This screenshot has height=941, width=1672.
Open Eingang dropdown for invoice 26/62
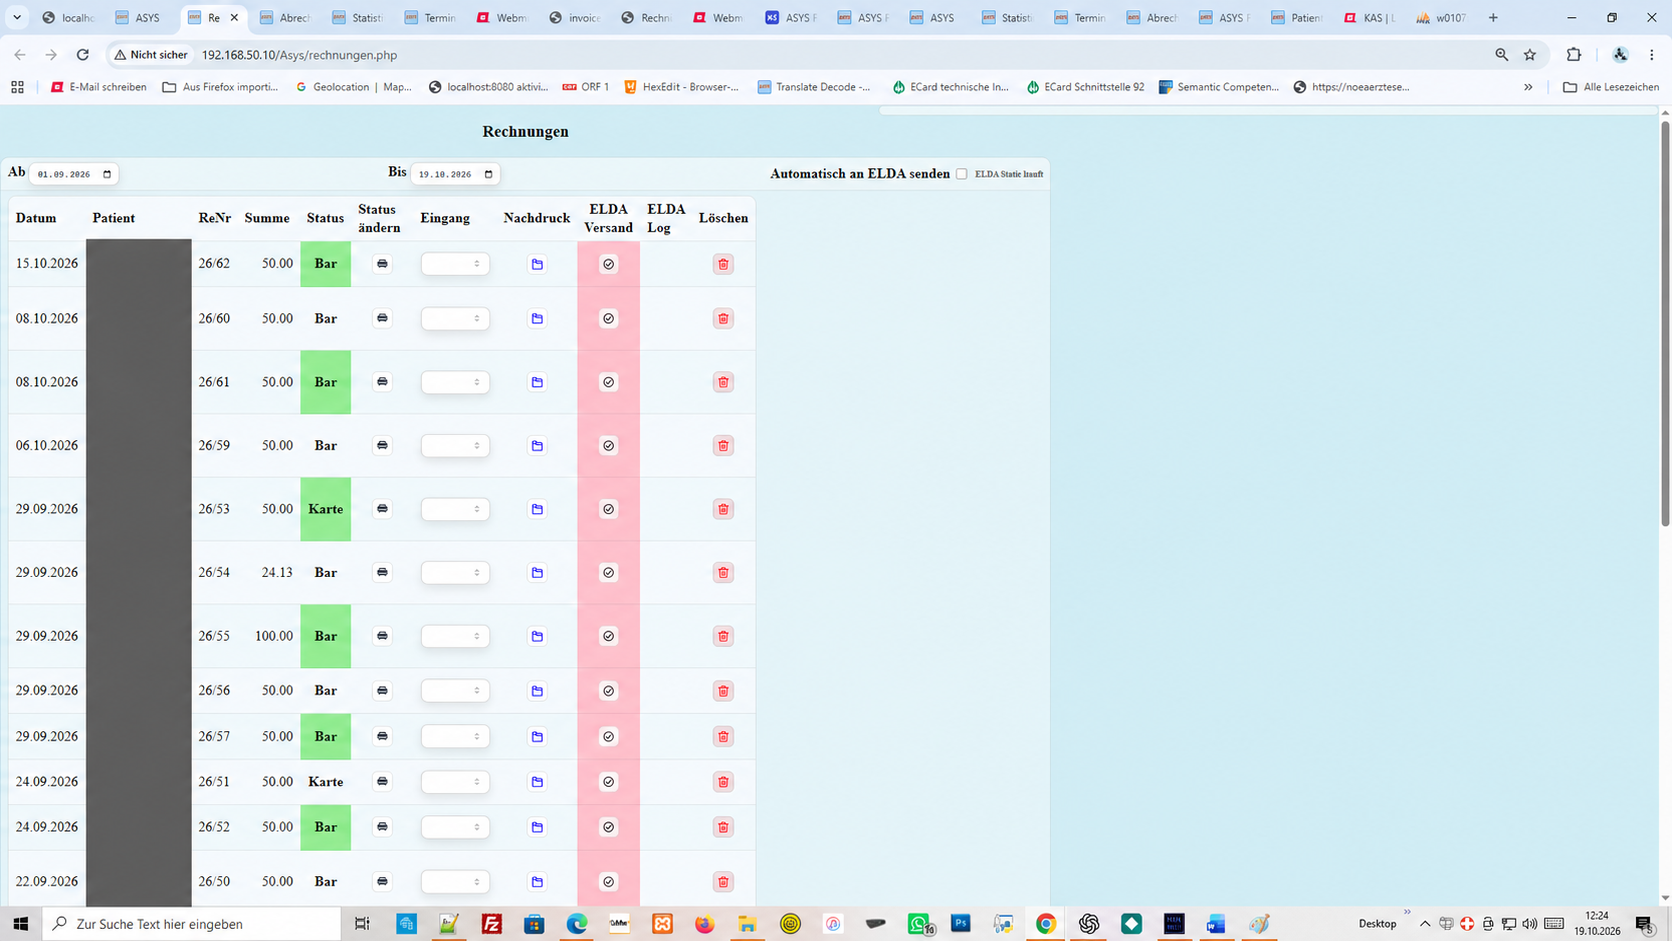(x=455, y=264)
